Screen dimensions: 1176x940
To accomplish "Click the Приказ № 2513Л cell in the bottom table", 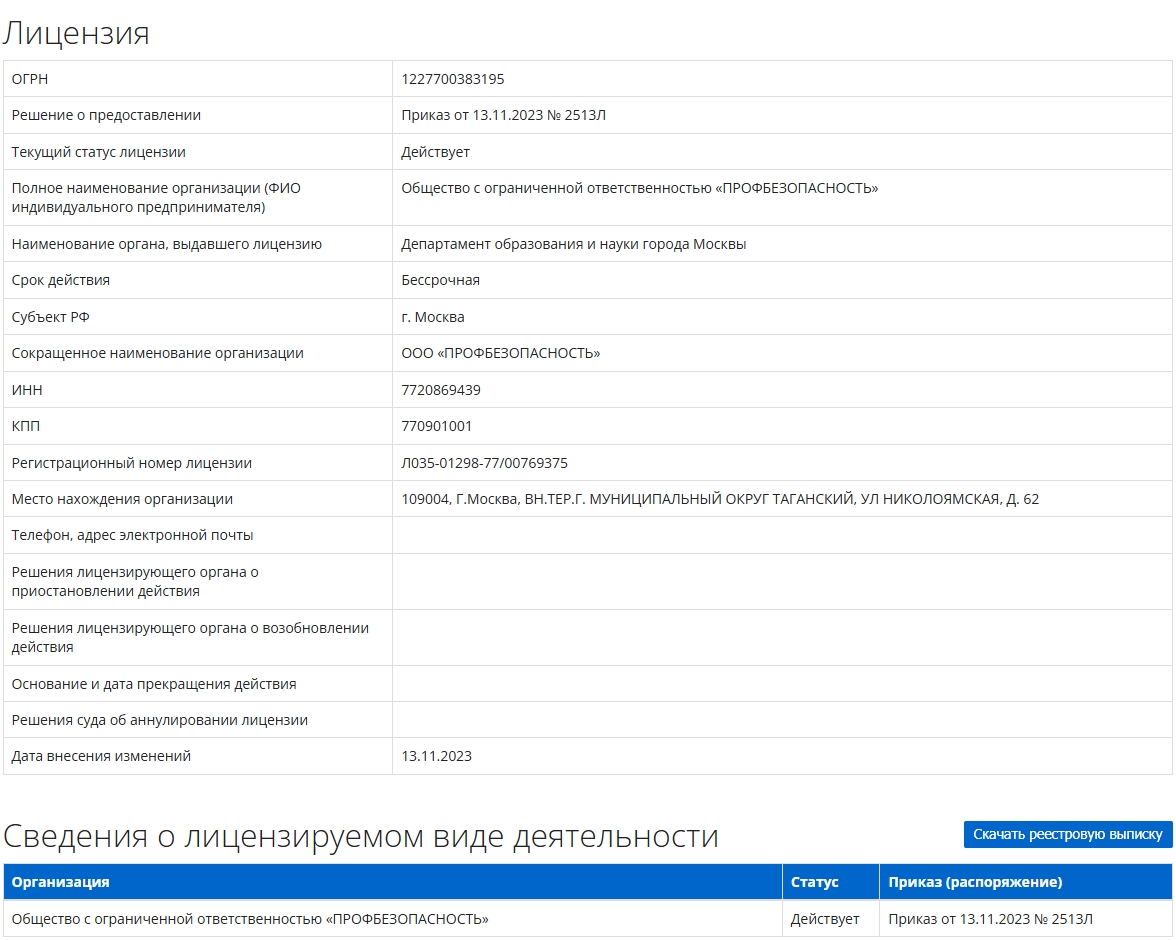I will pos(990,919).
